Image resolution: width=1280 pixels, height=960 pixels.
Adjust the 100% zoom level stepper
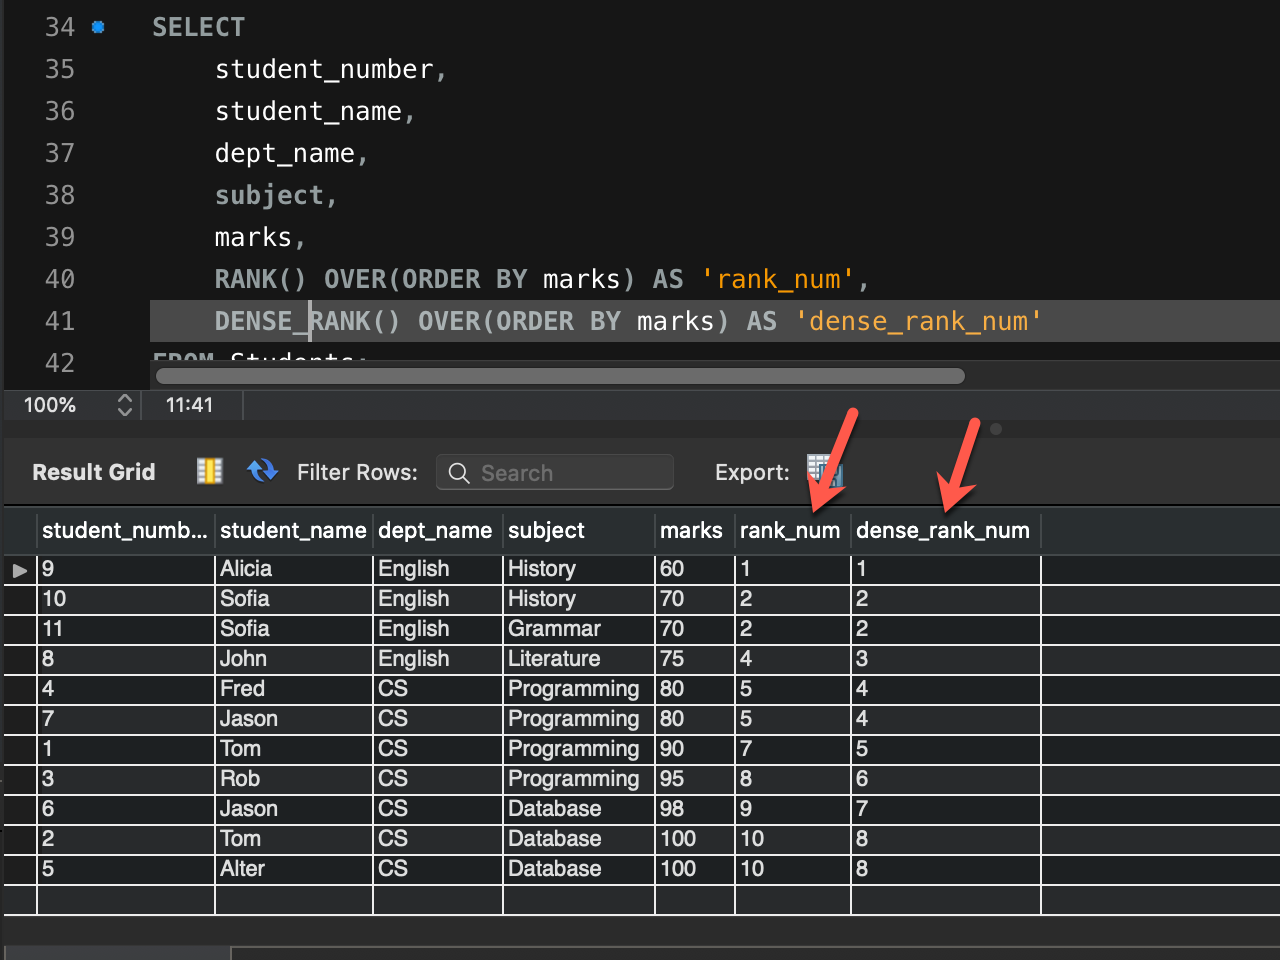coord(125,405)
